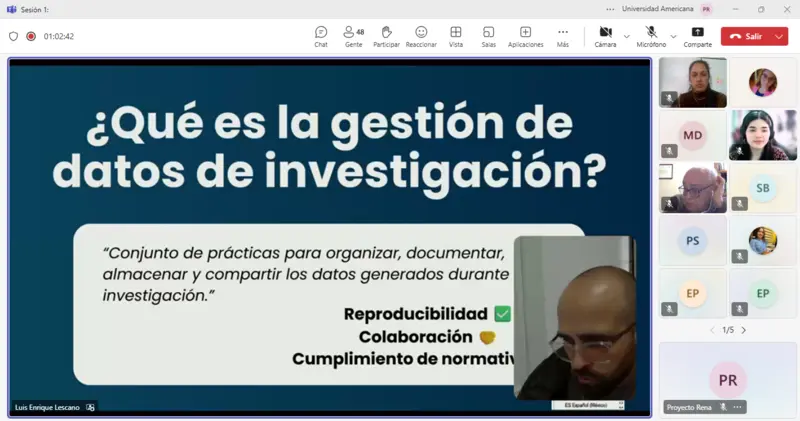Click the shield security icon
800x421 pixels.
pos(14,36)
